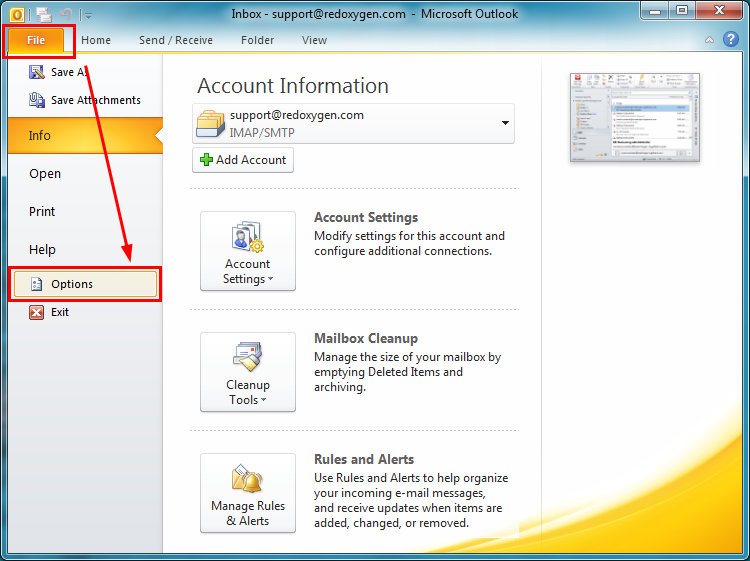Image resolution: width=750 pixels, height=561 pixels.
Task: Open Microsoft Outlook Help question mark icon
Action: pos(730,39)
